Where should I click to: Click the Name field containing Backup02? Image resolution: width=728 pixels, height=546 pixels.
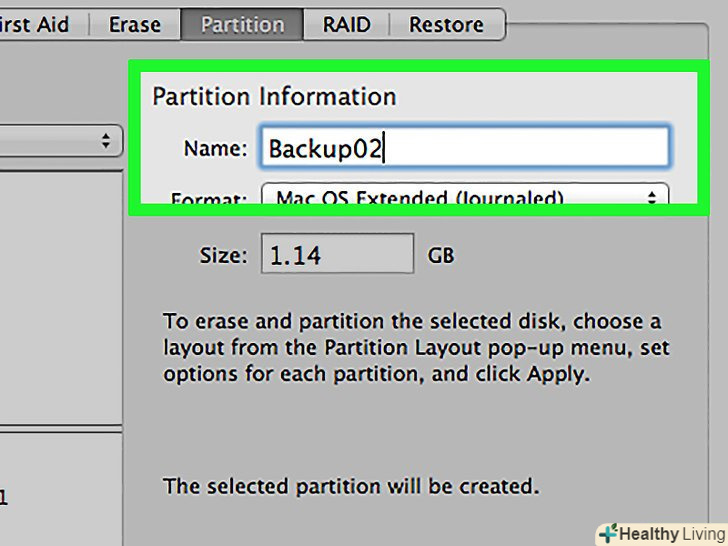[x=464, y=148]
